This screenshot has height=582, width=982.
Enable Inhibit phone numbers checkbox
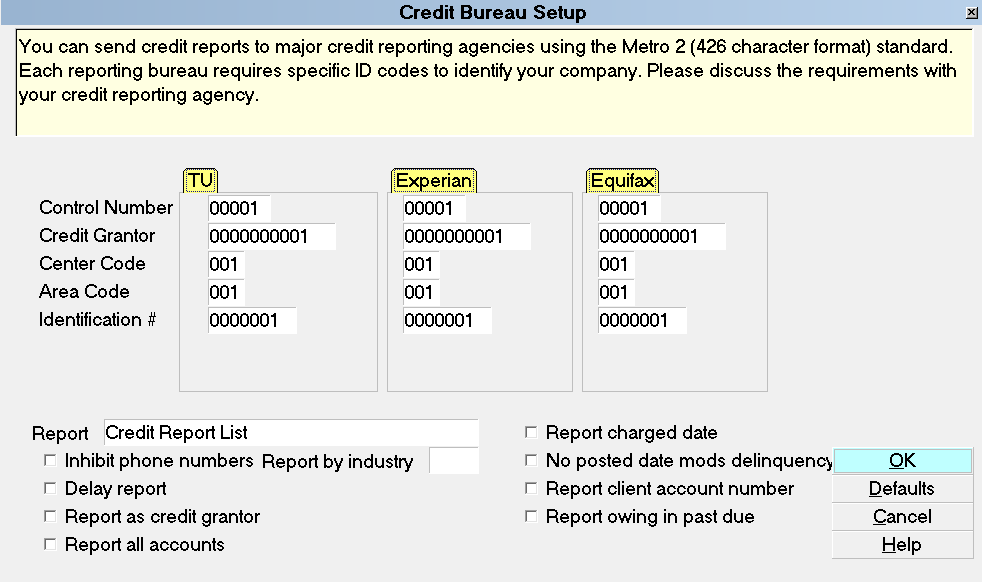[x=50, y=460]
